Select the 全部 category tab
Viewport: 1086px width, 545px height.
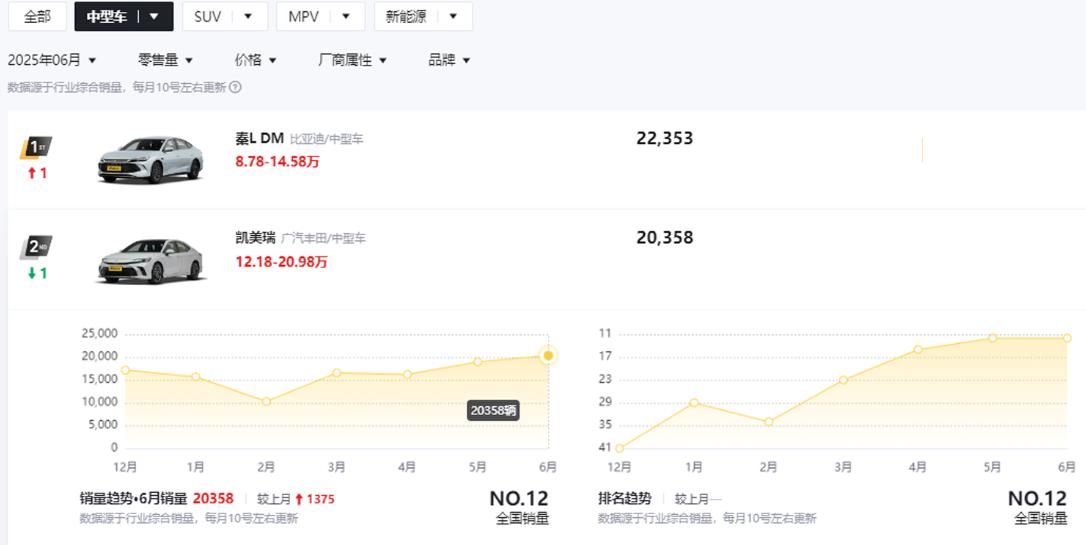(37, 17)
